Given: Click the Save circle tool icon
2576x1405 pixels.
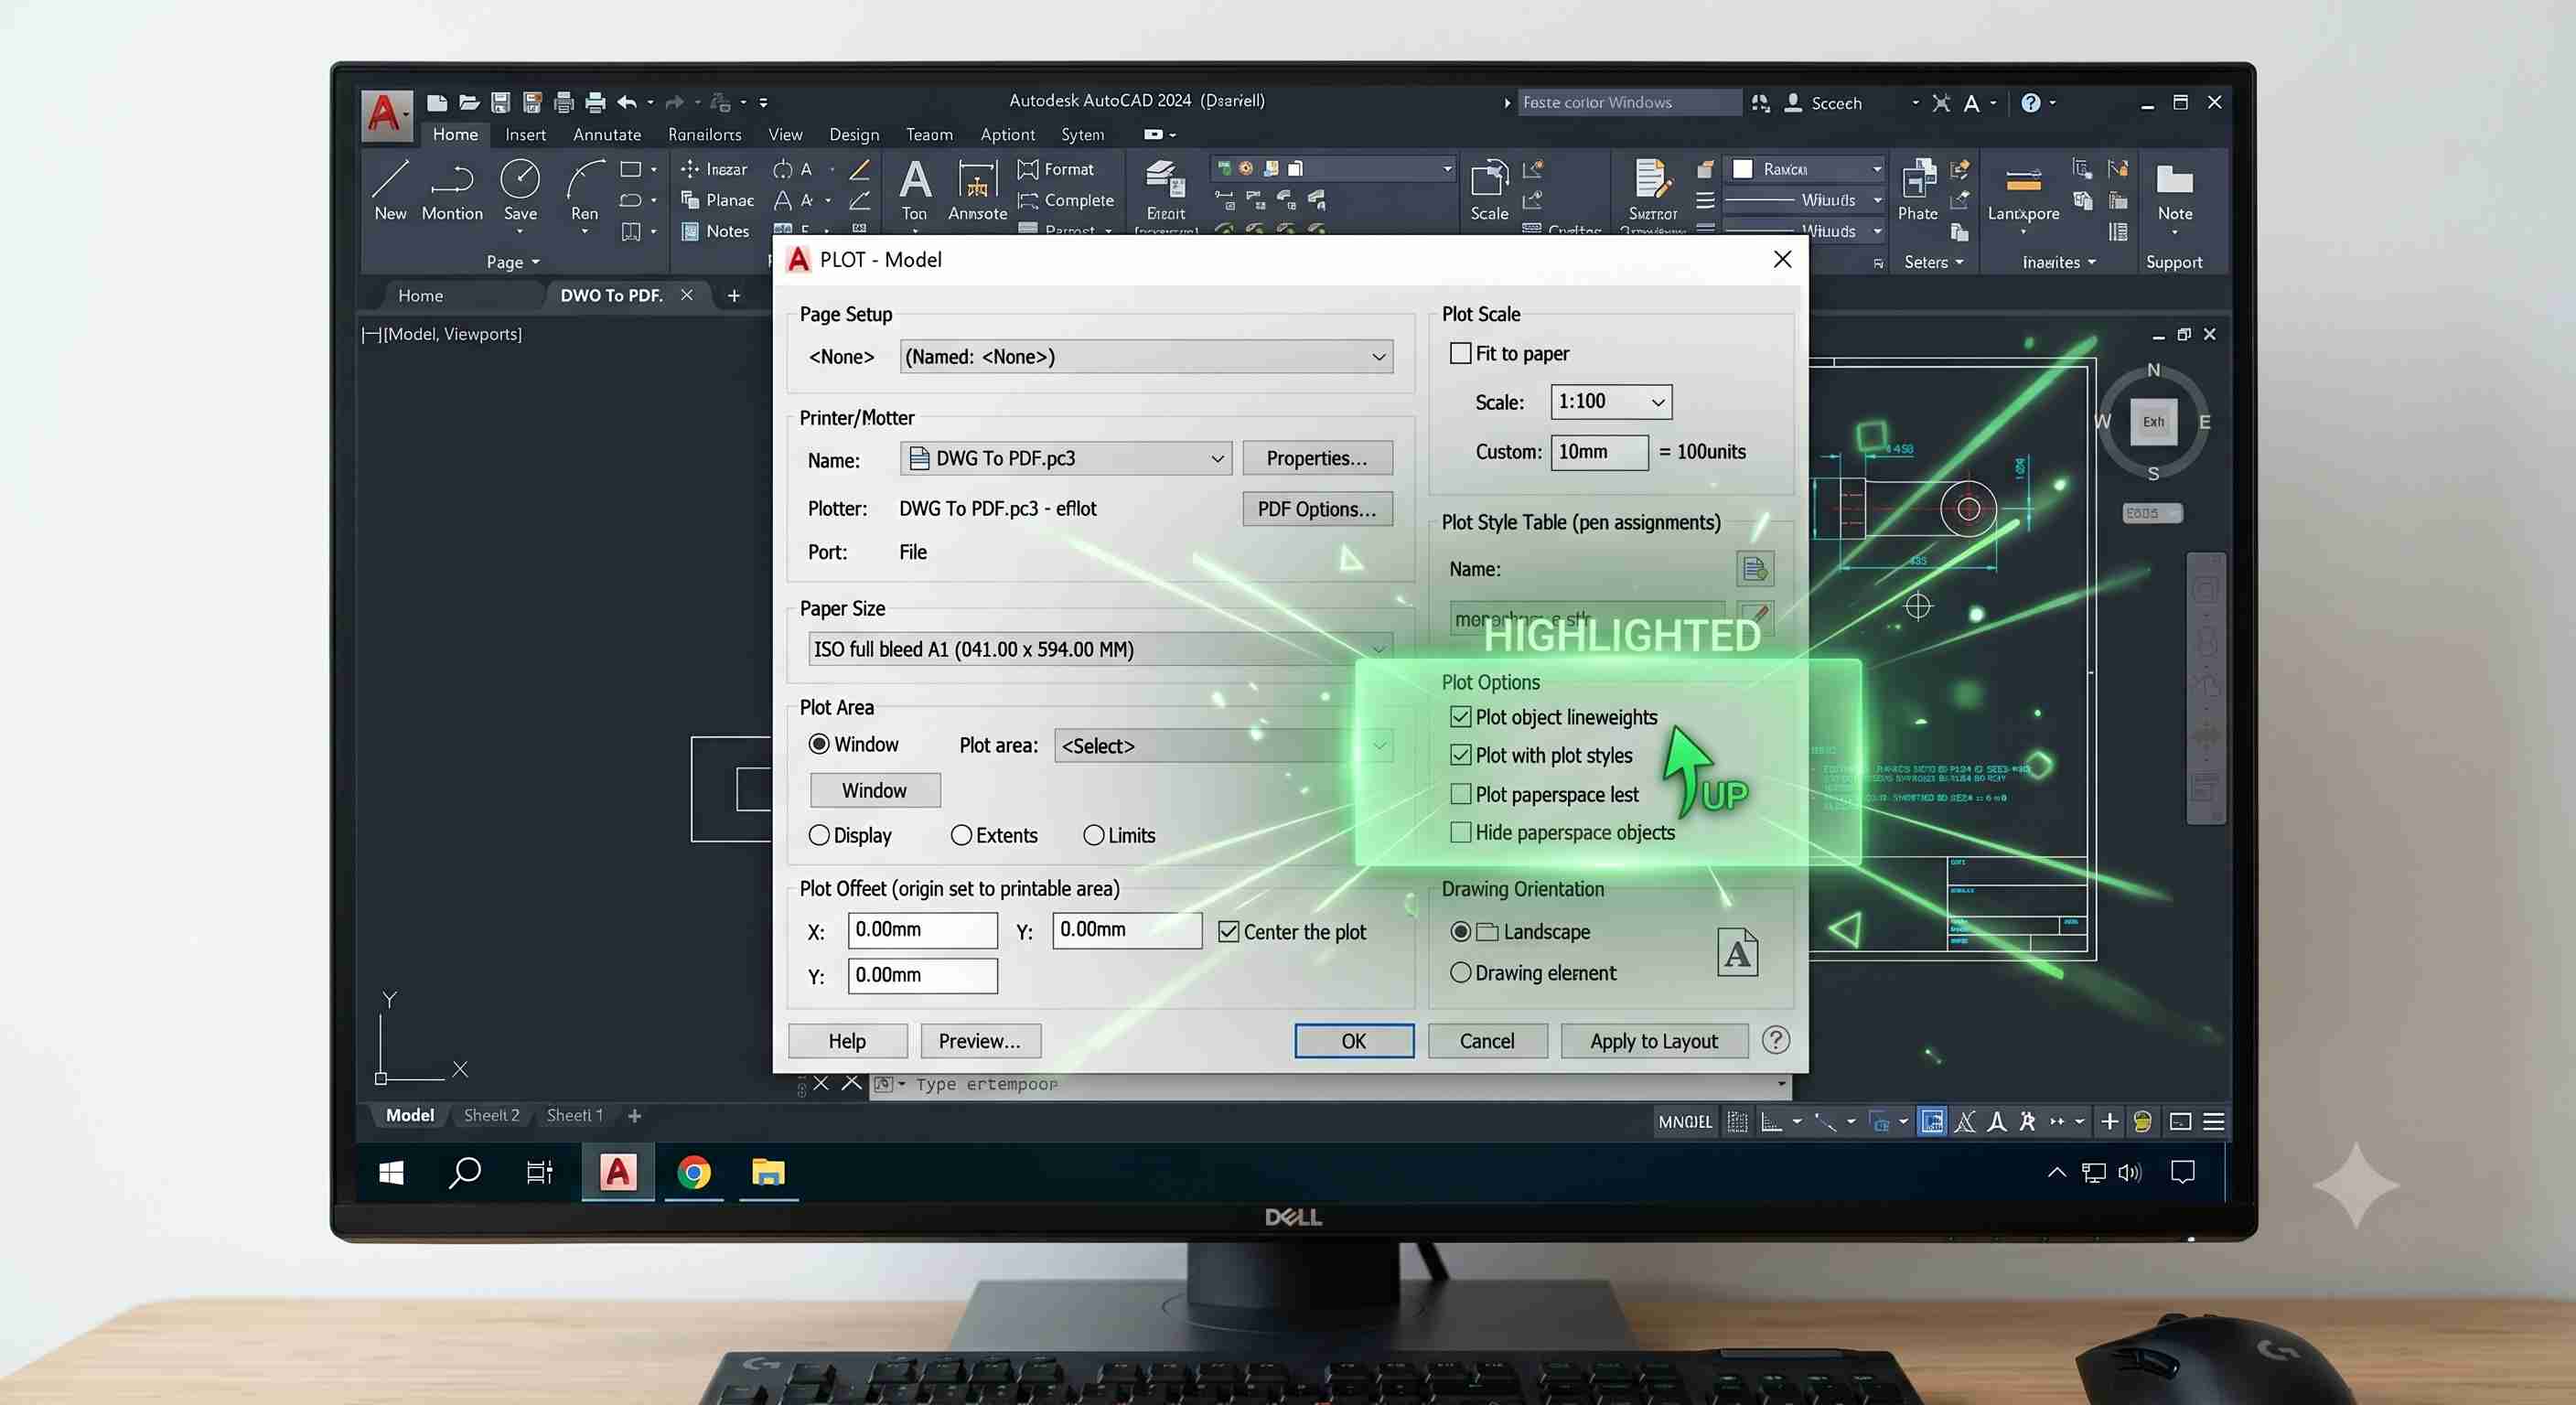Looking at the screenshot, I should [x=520, y=190].
